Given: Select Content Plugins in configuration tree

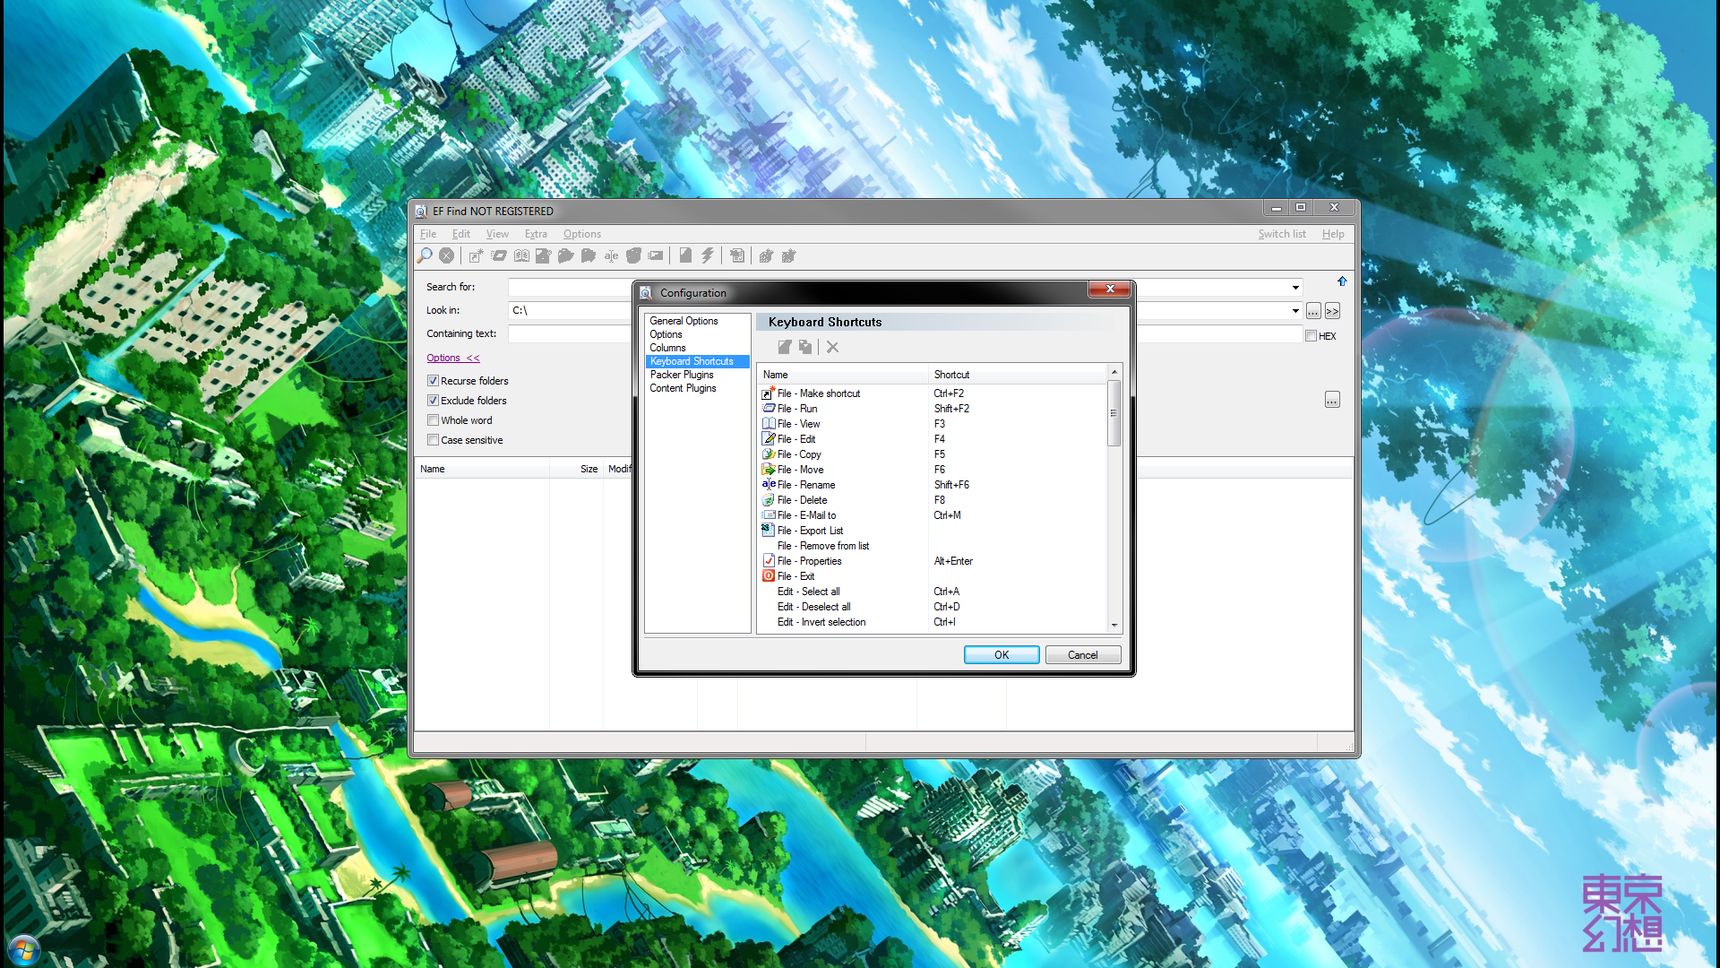Looking at the screenshot, I should point(683,388).
